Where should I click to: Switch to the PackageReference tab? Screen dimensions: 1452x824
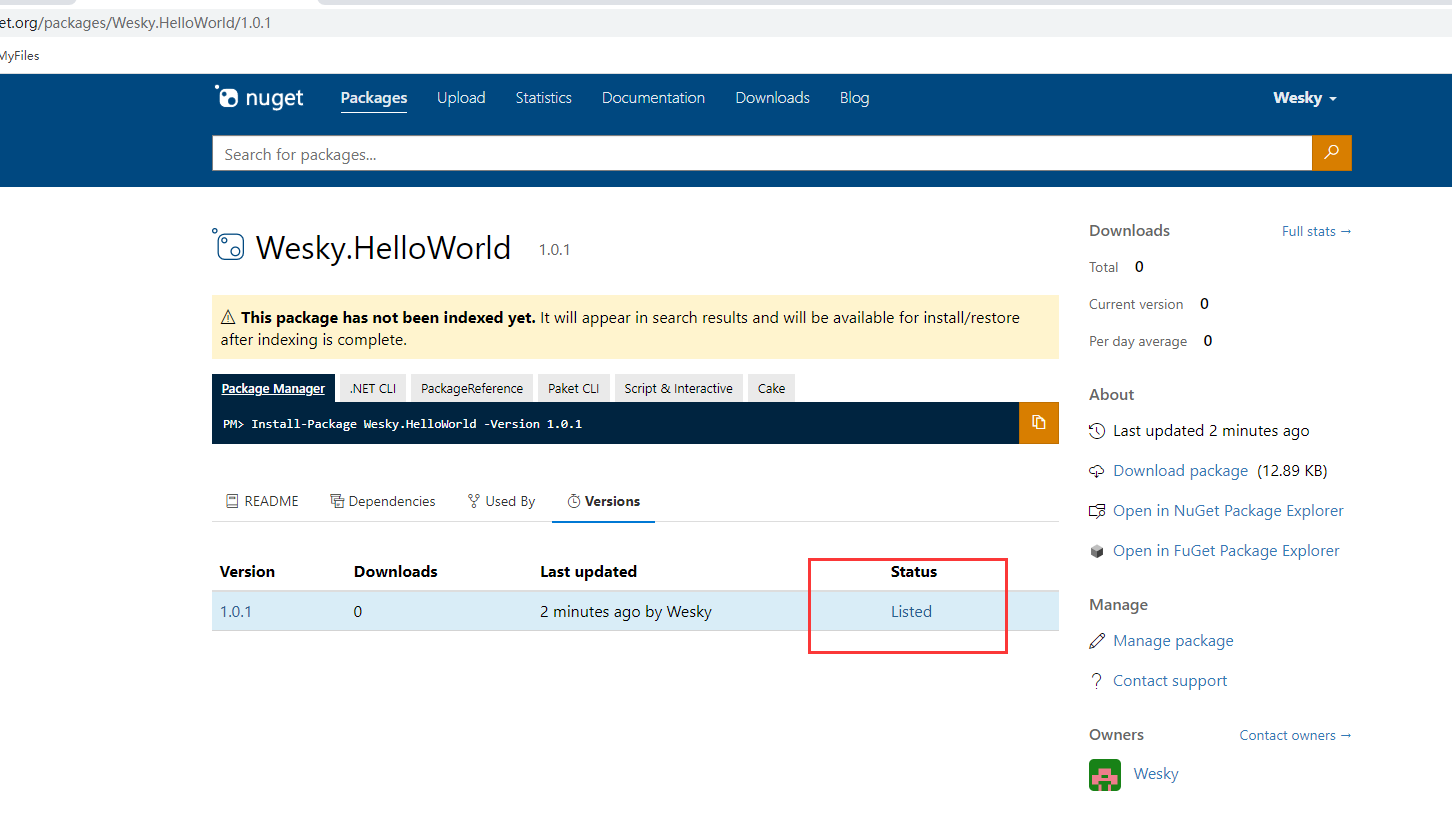pos(472,388)
